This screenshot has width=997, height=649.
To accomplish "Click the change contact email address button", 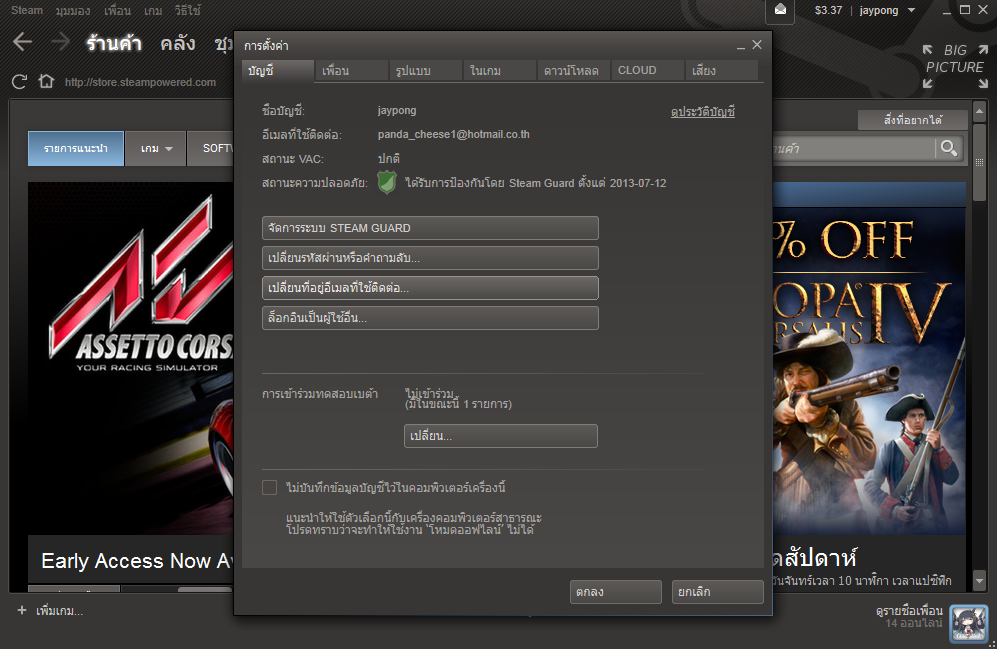I will click(430, 287).
